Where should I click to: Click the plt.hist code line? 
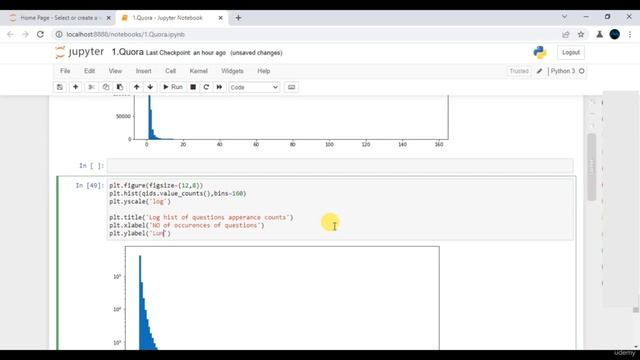click(x=178, y=193)
